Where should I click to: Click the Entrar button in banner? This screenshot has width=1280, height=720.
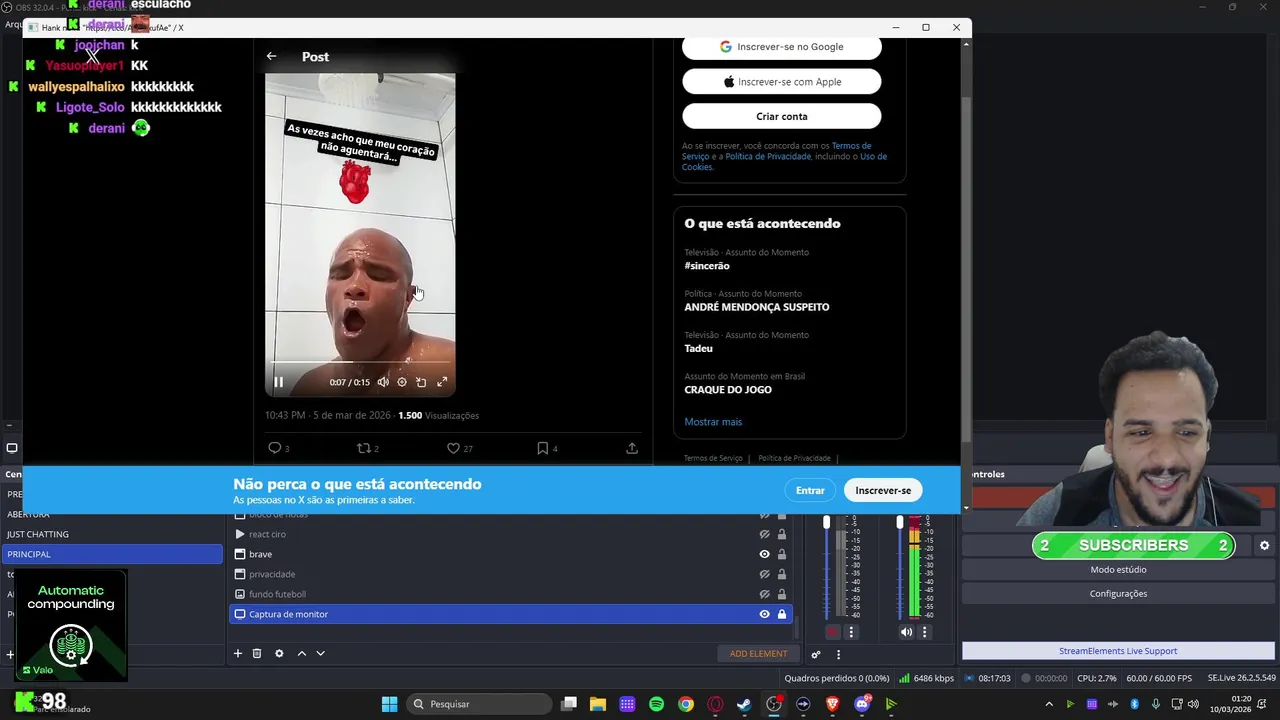click(810, 490)
